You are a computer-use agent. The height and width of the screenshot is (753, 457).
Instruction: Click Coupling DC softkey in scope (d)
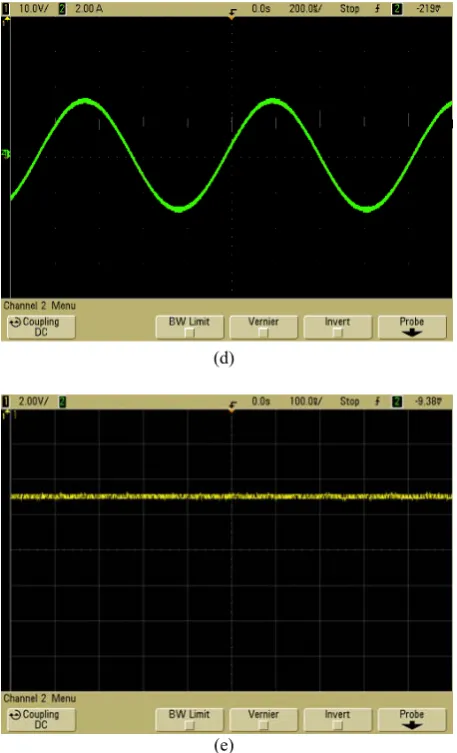click(x=41, y=327)
